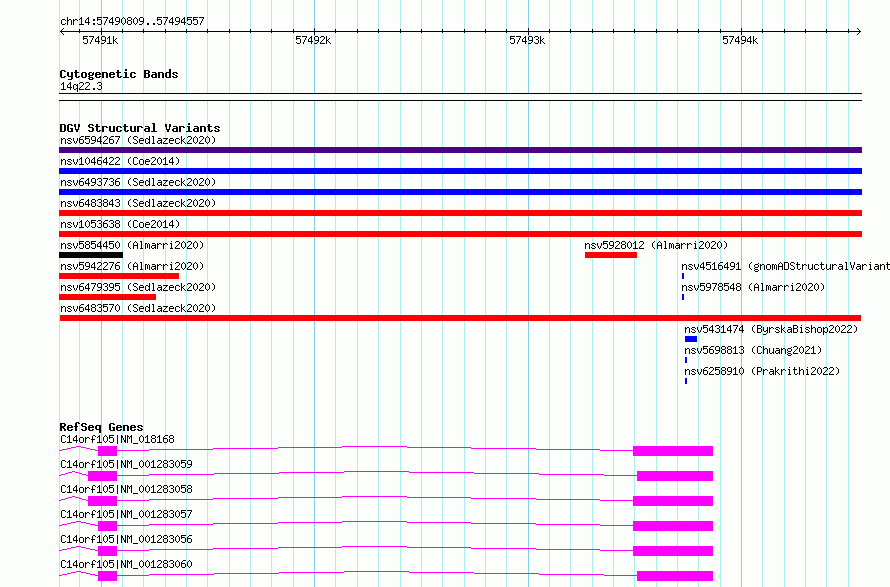
Task: Click the nsv5928012 (Almarri2020) red bar
Action: pos(611,255)
